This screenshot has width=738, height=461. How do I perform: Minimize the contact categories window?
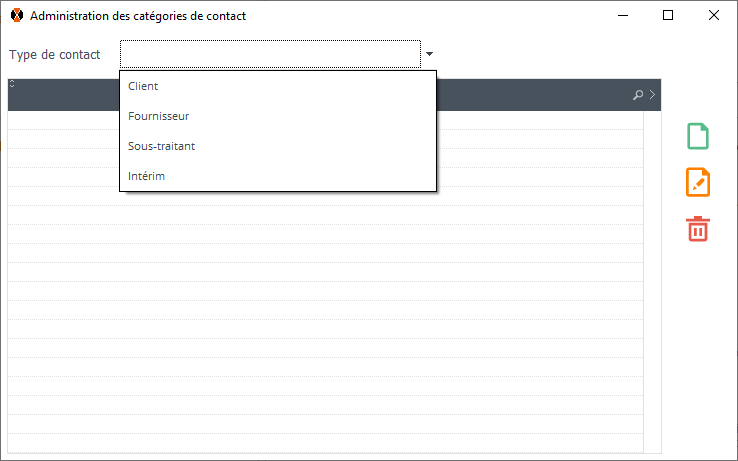622,16
